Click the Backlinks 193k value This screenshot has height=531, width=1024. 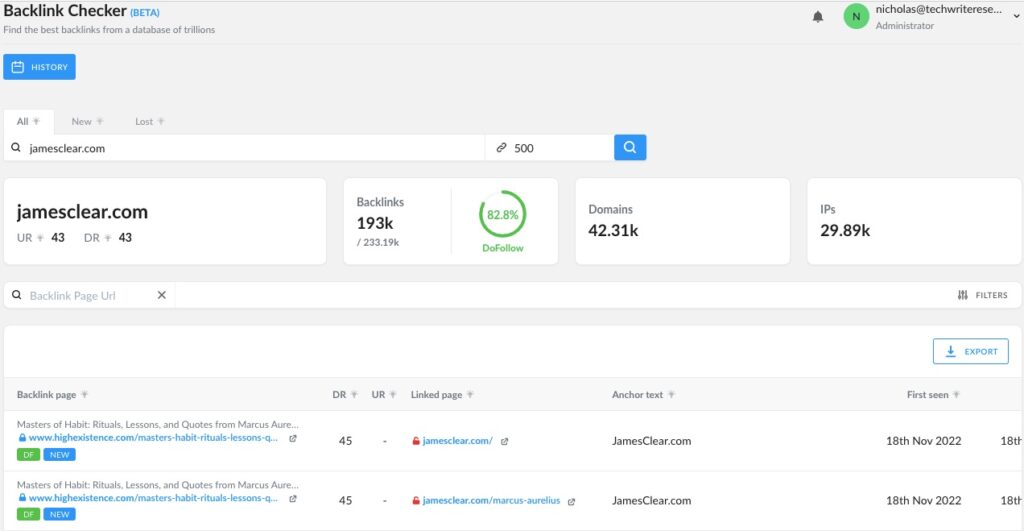375,223
